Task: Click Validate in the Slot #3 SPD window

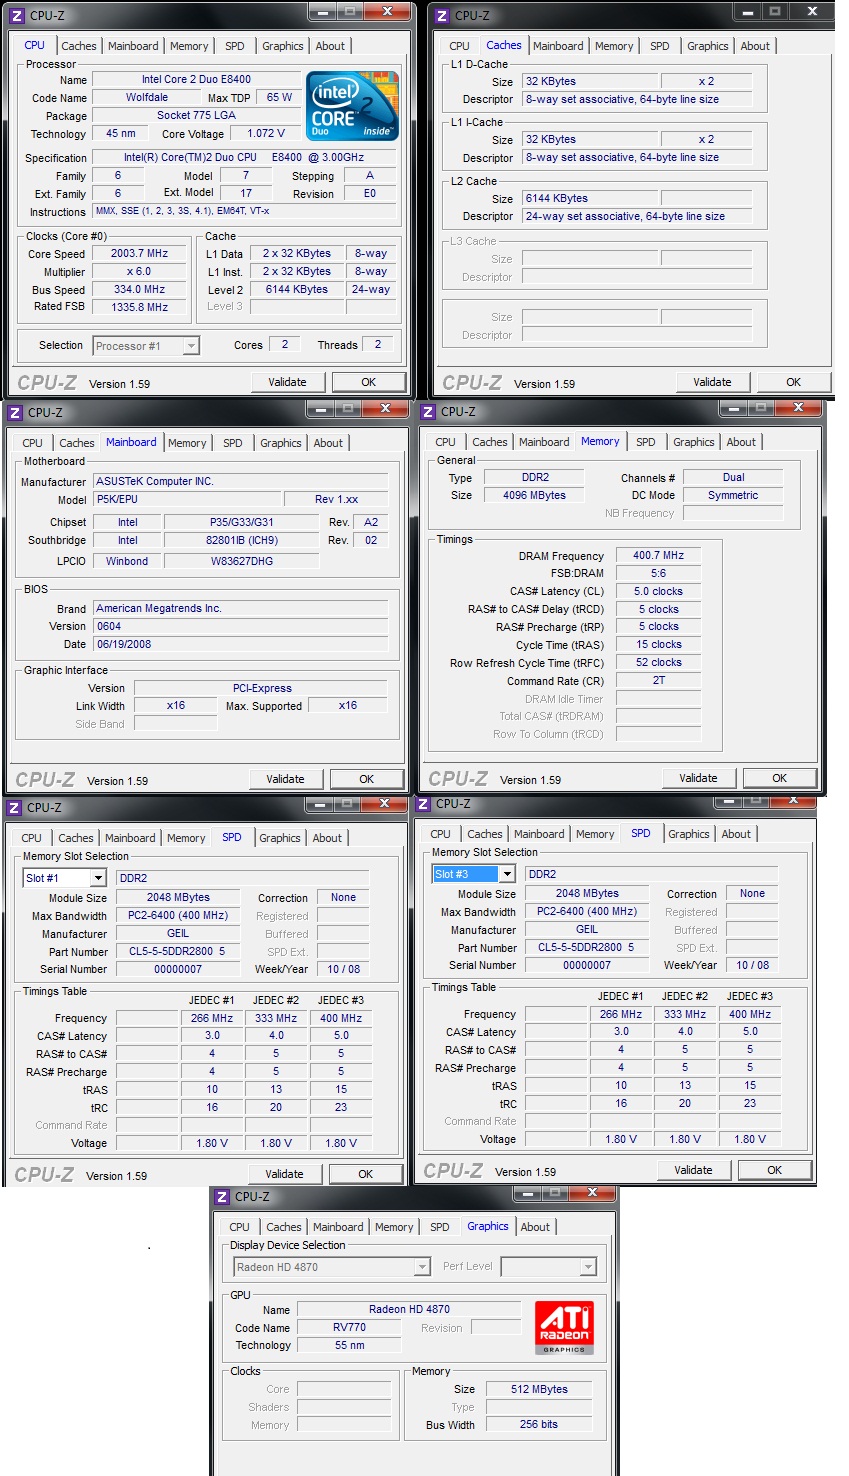Action: pyautogui.click(x=693, y=1170)
